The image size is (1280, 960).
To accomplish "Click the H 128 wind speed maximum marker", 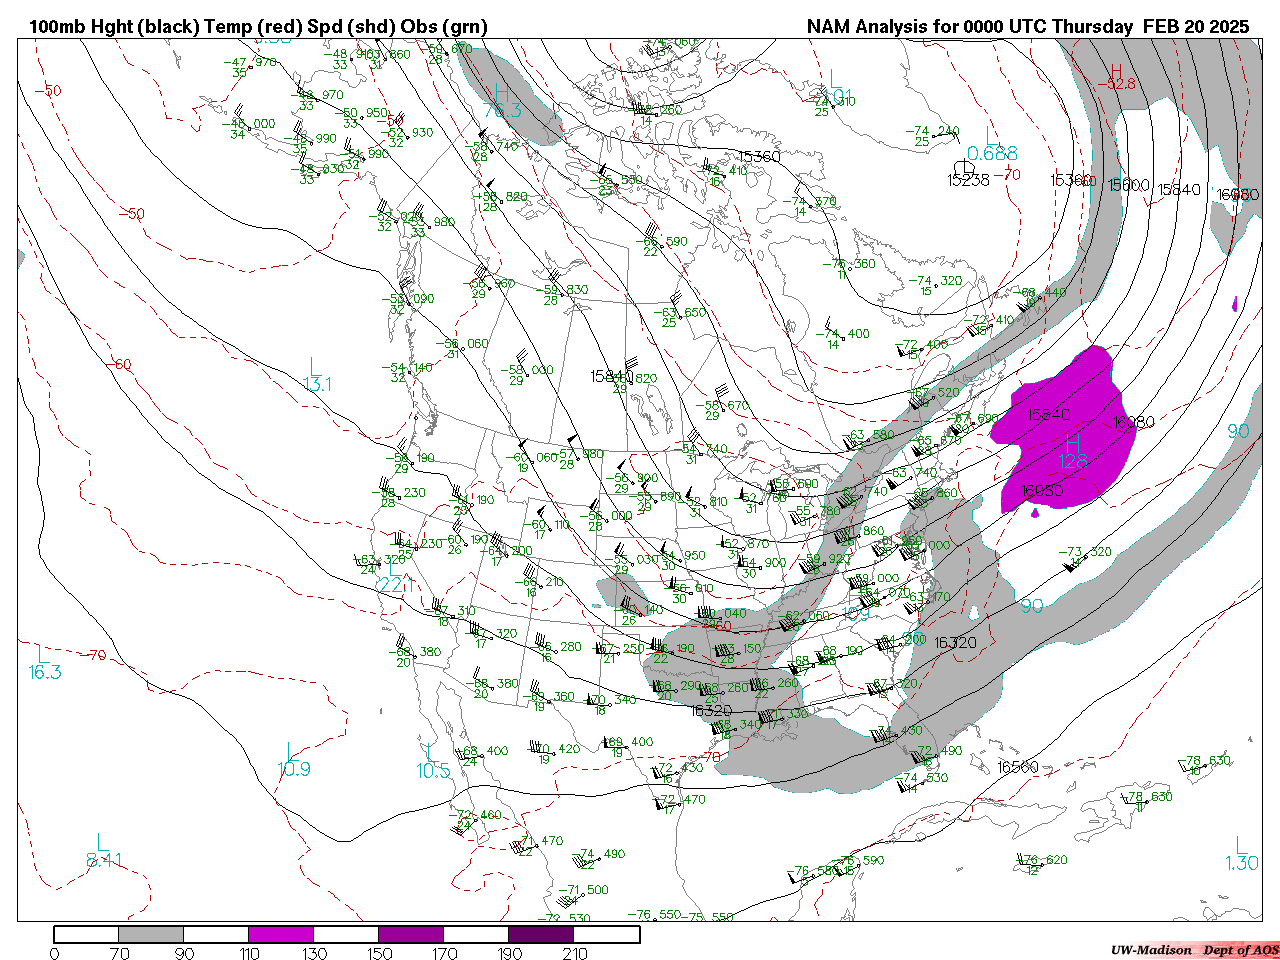I will 1072,451.
